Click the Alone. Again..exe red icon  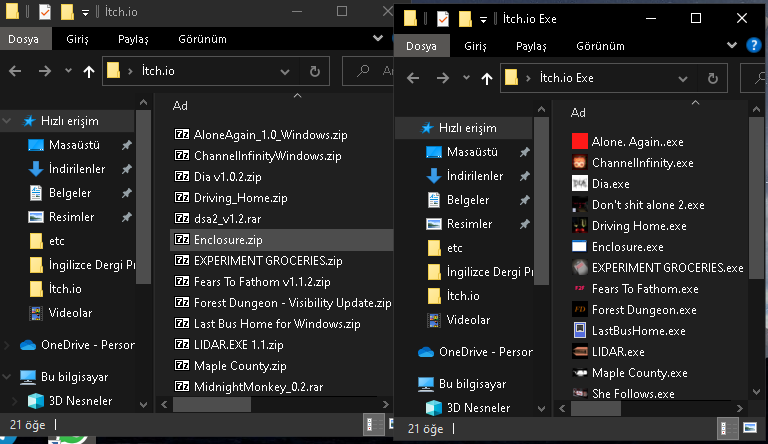pyautogui.click(x=579, y=141)
